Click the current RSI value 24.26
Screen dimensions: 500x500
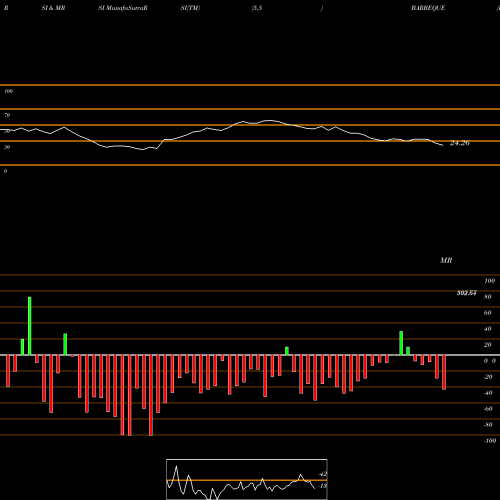(460, 143)
